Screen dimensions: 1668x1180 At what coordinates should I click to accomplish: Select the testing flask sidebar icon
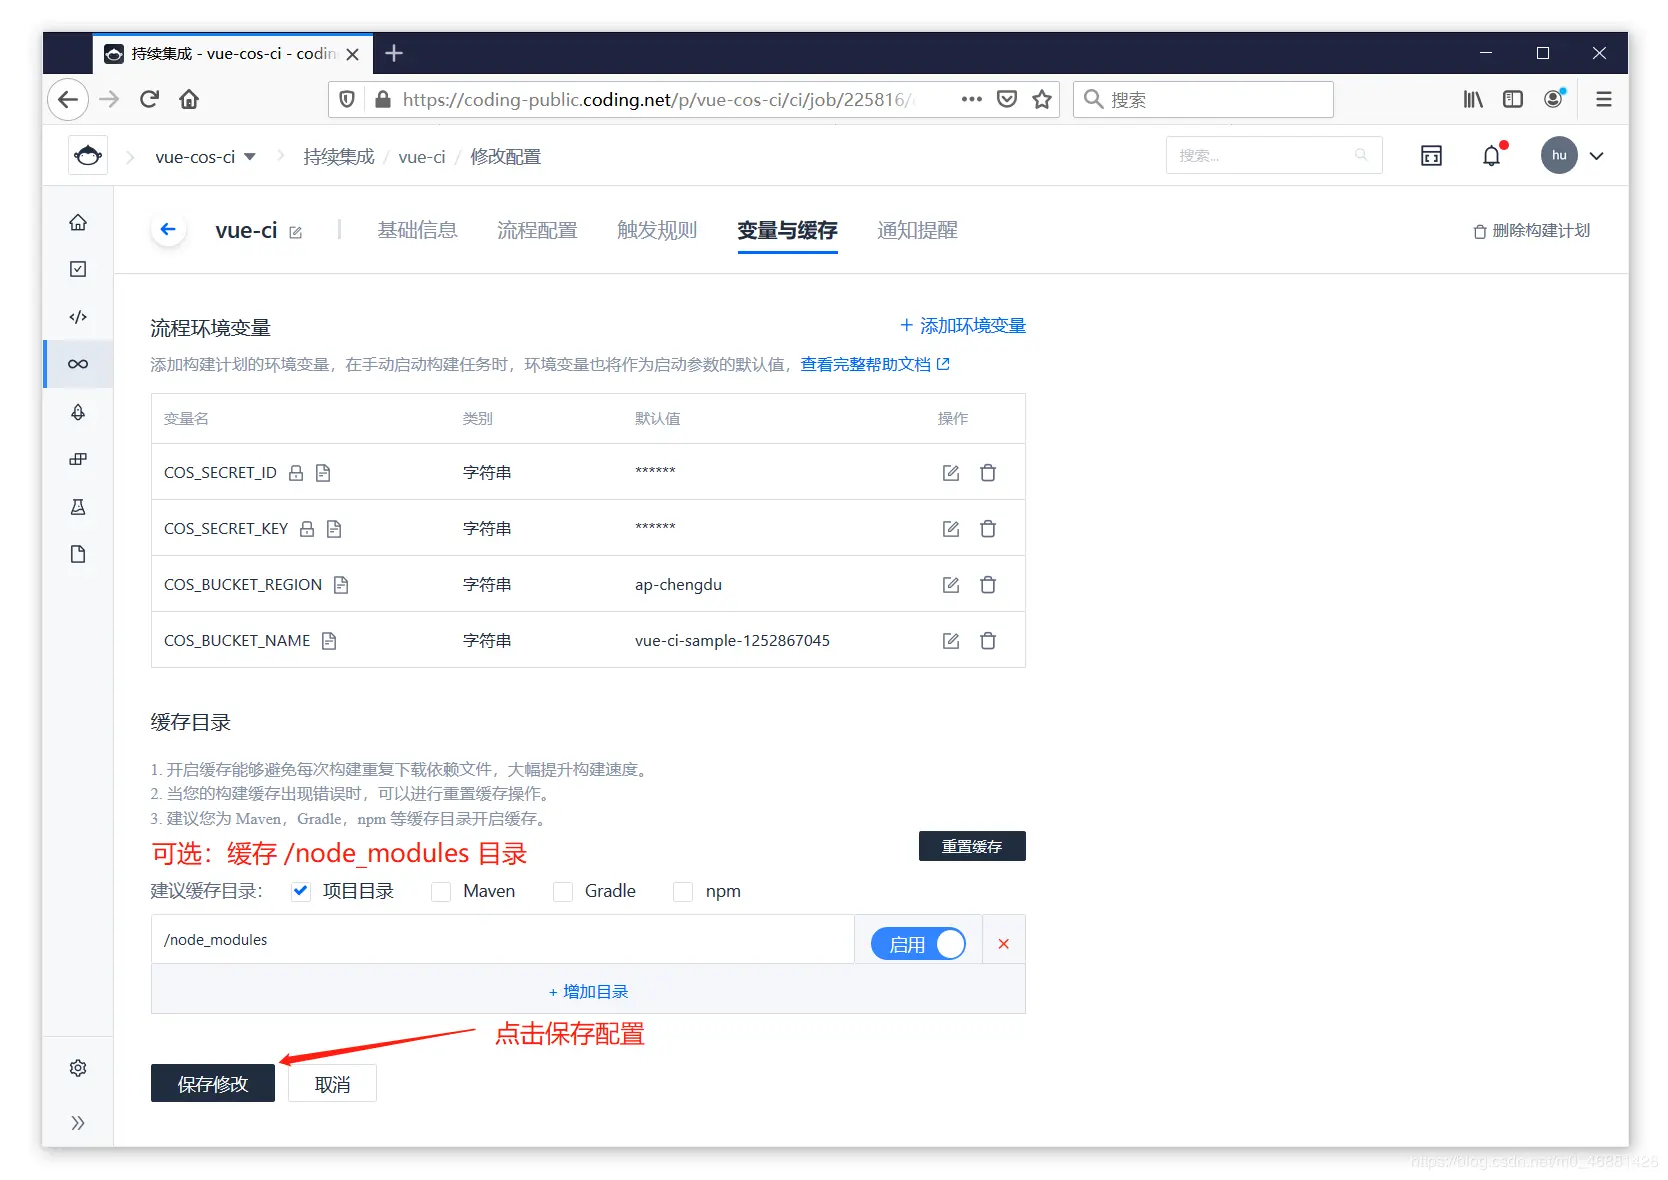click(78, 507)
